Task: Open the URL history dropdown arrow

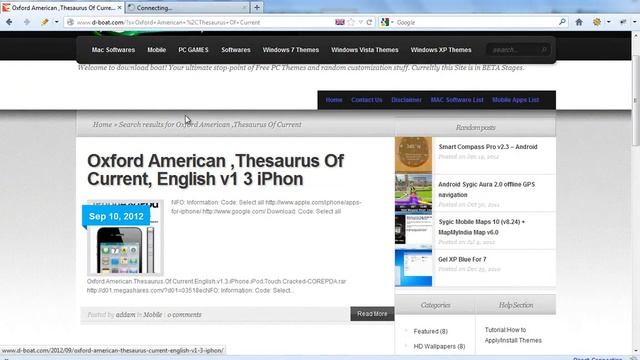Action: click(360, 22)
